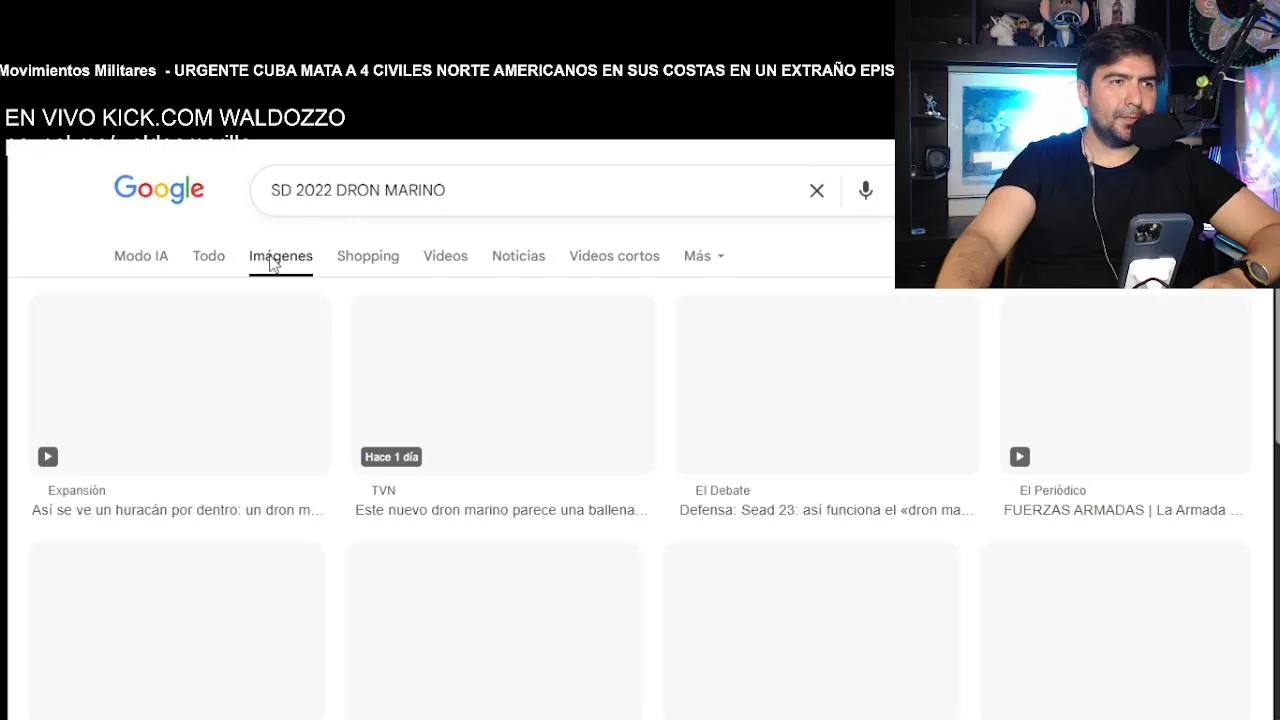This screenshot has width=1280, height=720.
Task: Click play icon on Expansión result
Action: (x=48, y=457)
